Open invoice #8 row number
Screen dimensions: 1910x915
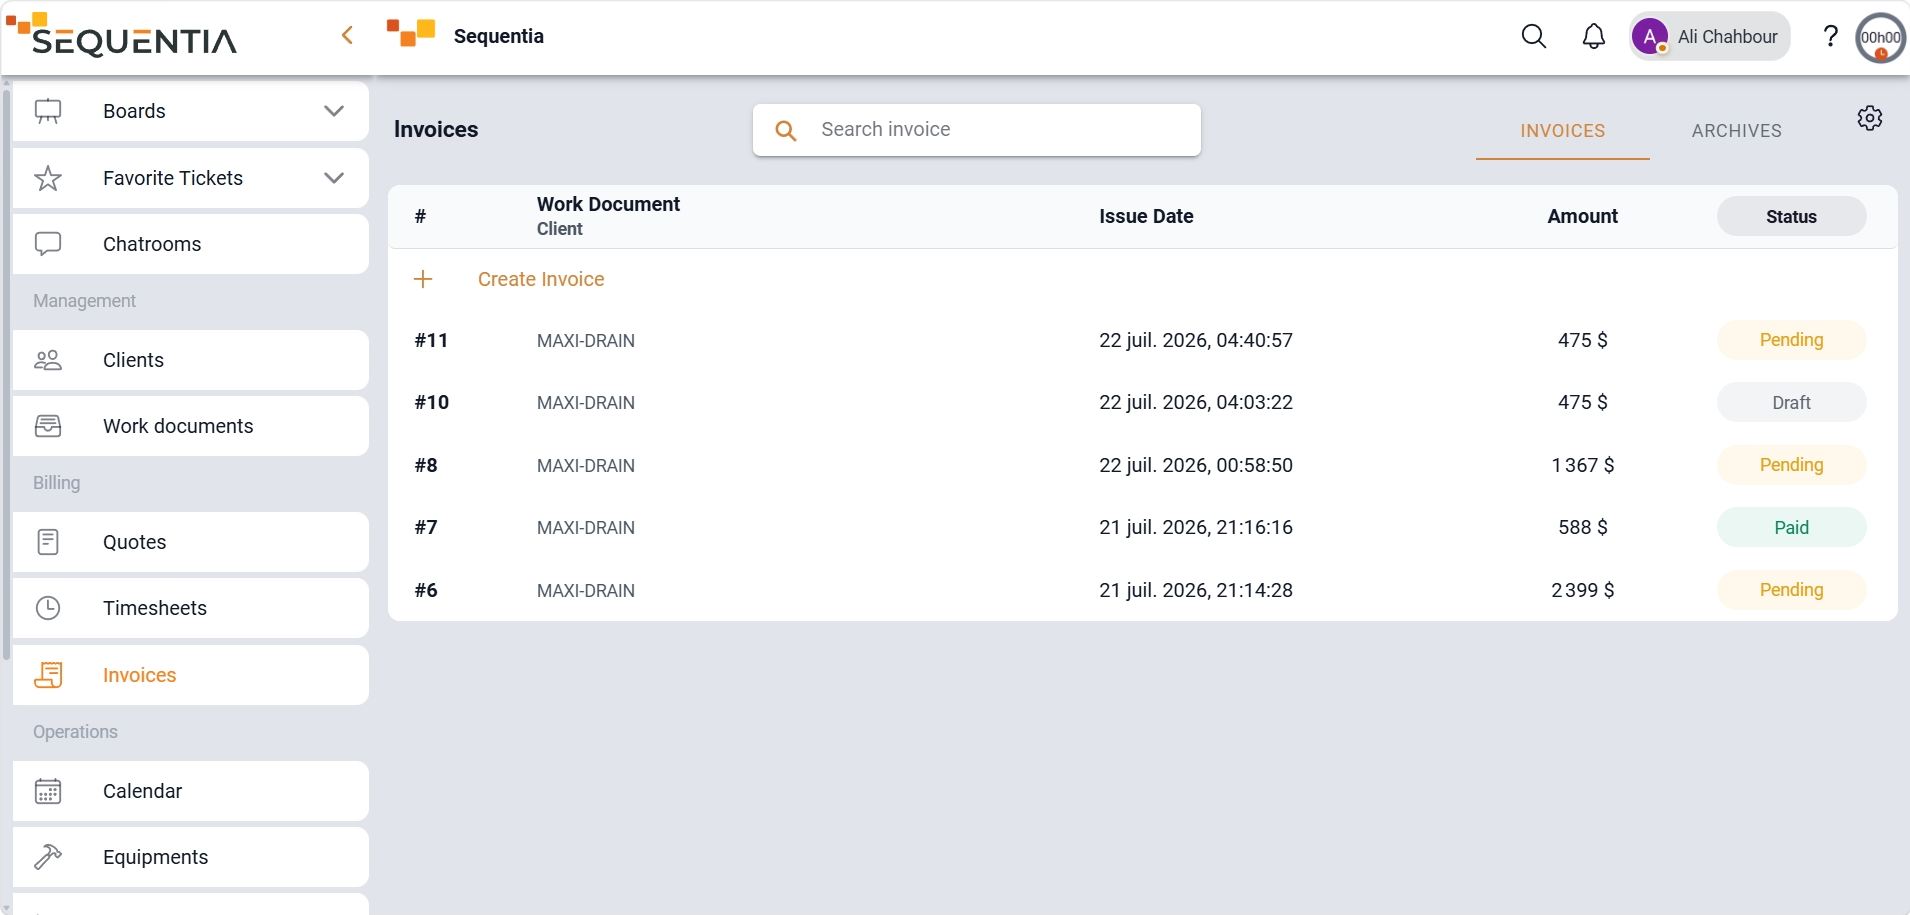(426, 465)
